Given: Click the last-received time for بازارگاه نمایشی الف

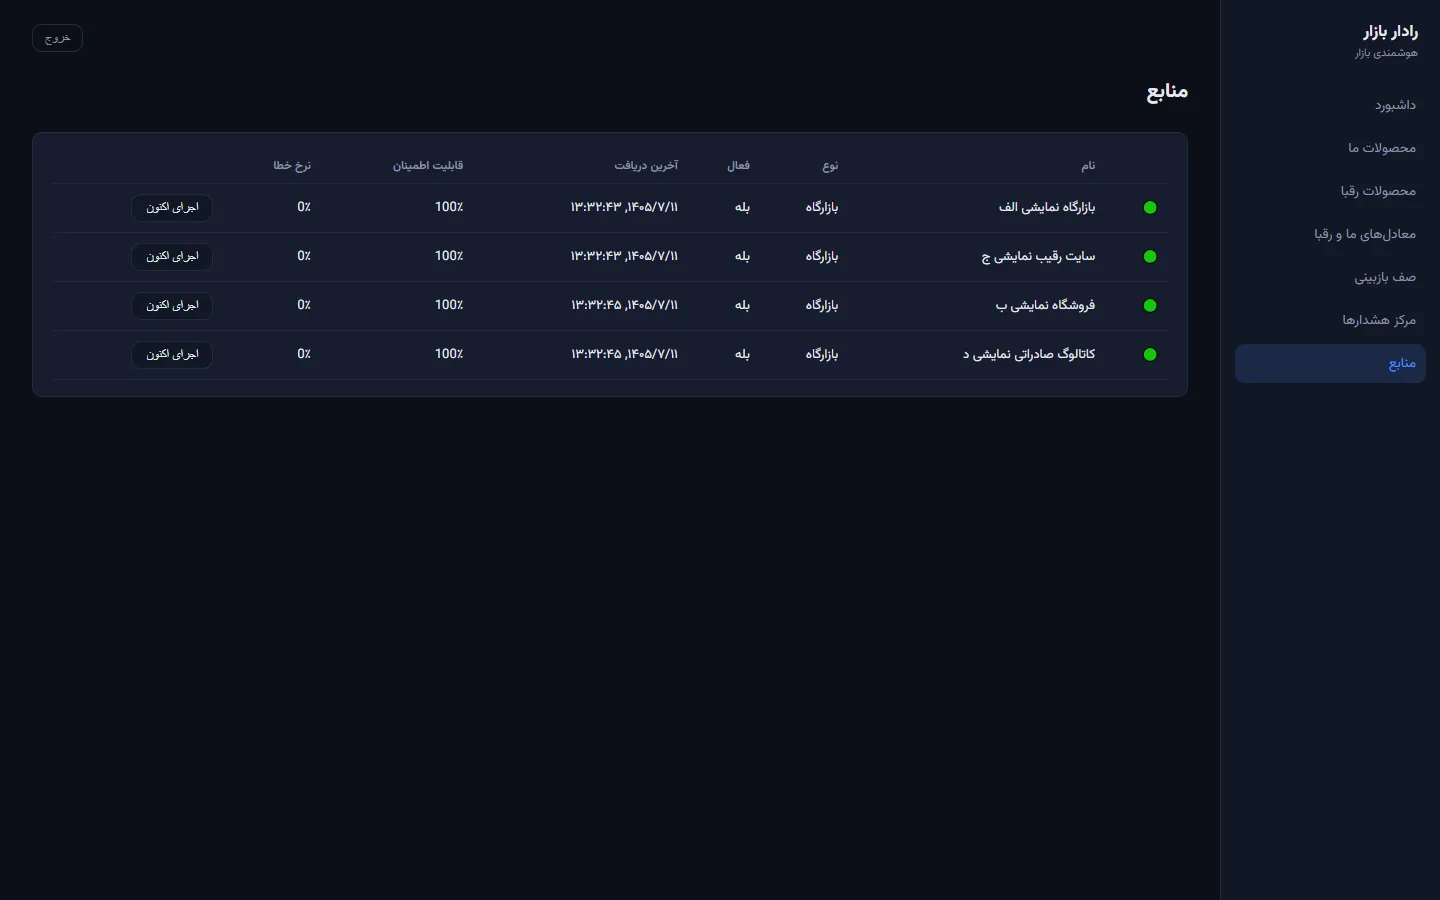Looking at the screenshot, I should (625, 207).
